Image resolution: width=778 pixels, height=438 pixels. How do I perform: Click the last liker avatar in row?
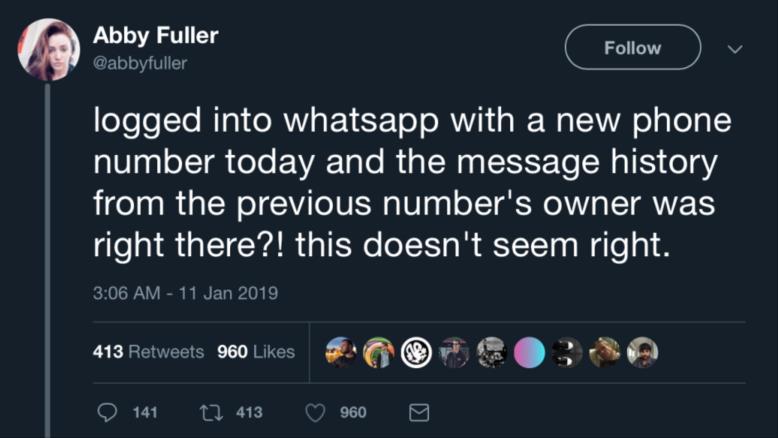643,352
